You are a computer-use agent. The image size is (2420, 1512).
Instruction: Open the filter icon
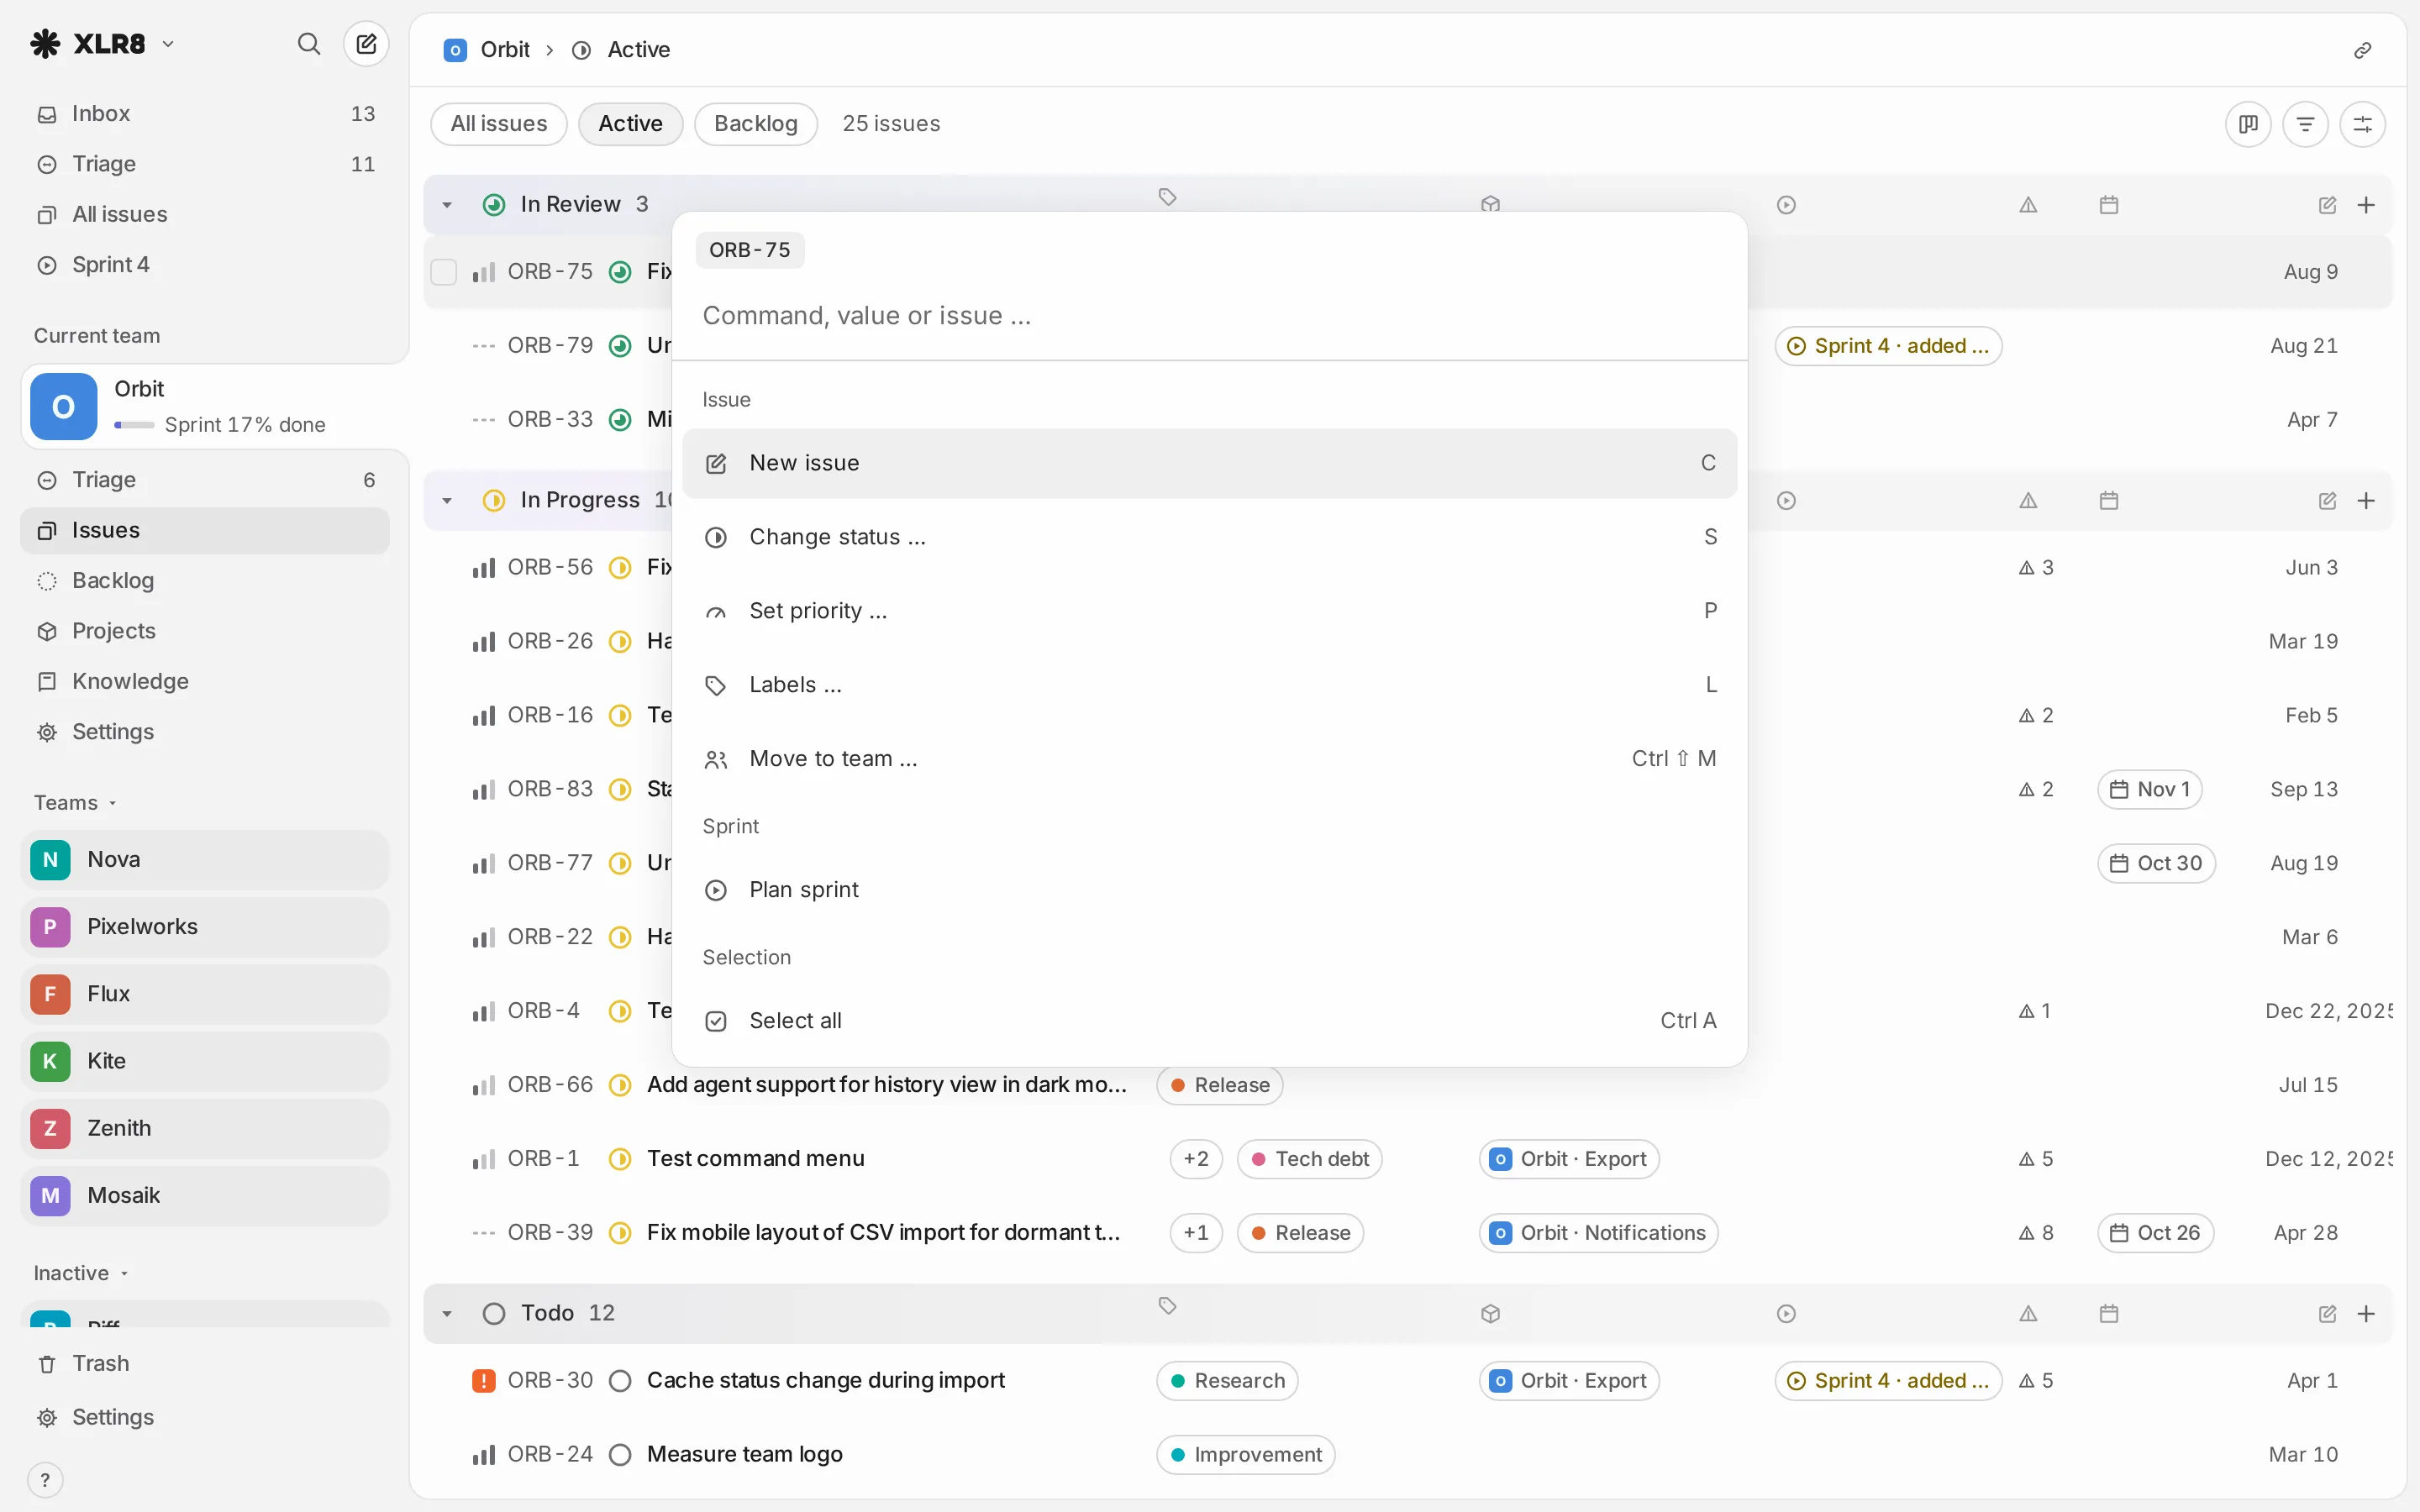point(2305,124)
